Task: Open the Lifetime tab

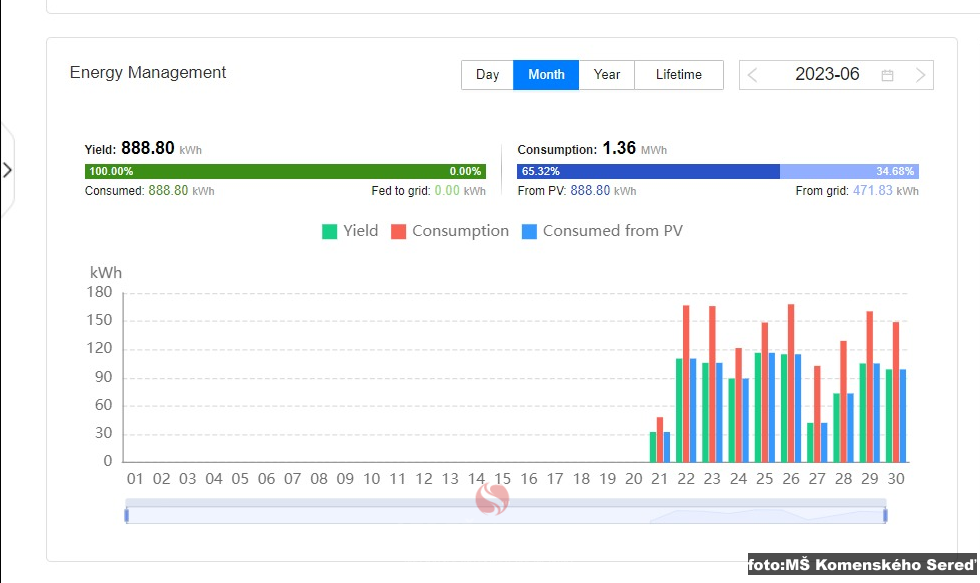Action: click(679, 75)
